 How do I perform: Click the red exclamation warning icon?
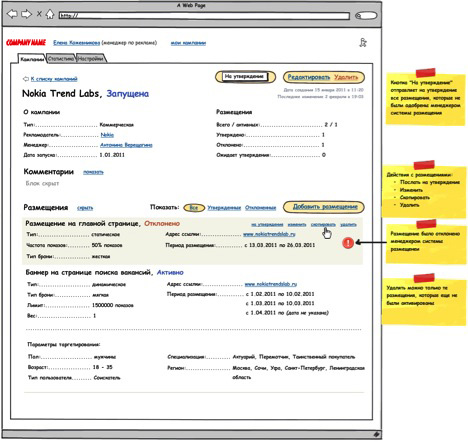pyautogui.click(x=348, y=242)
